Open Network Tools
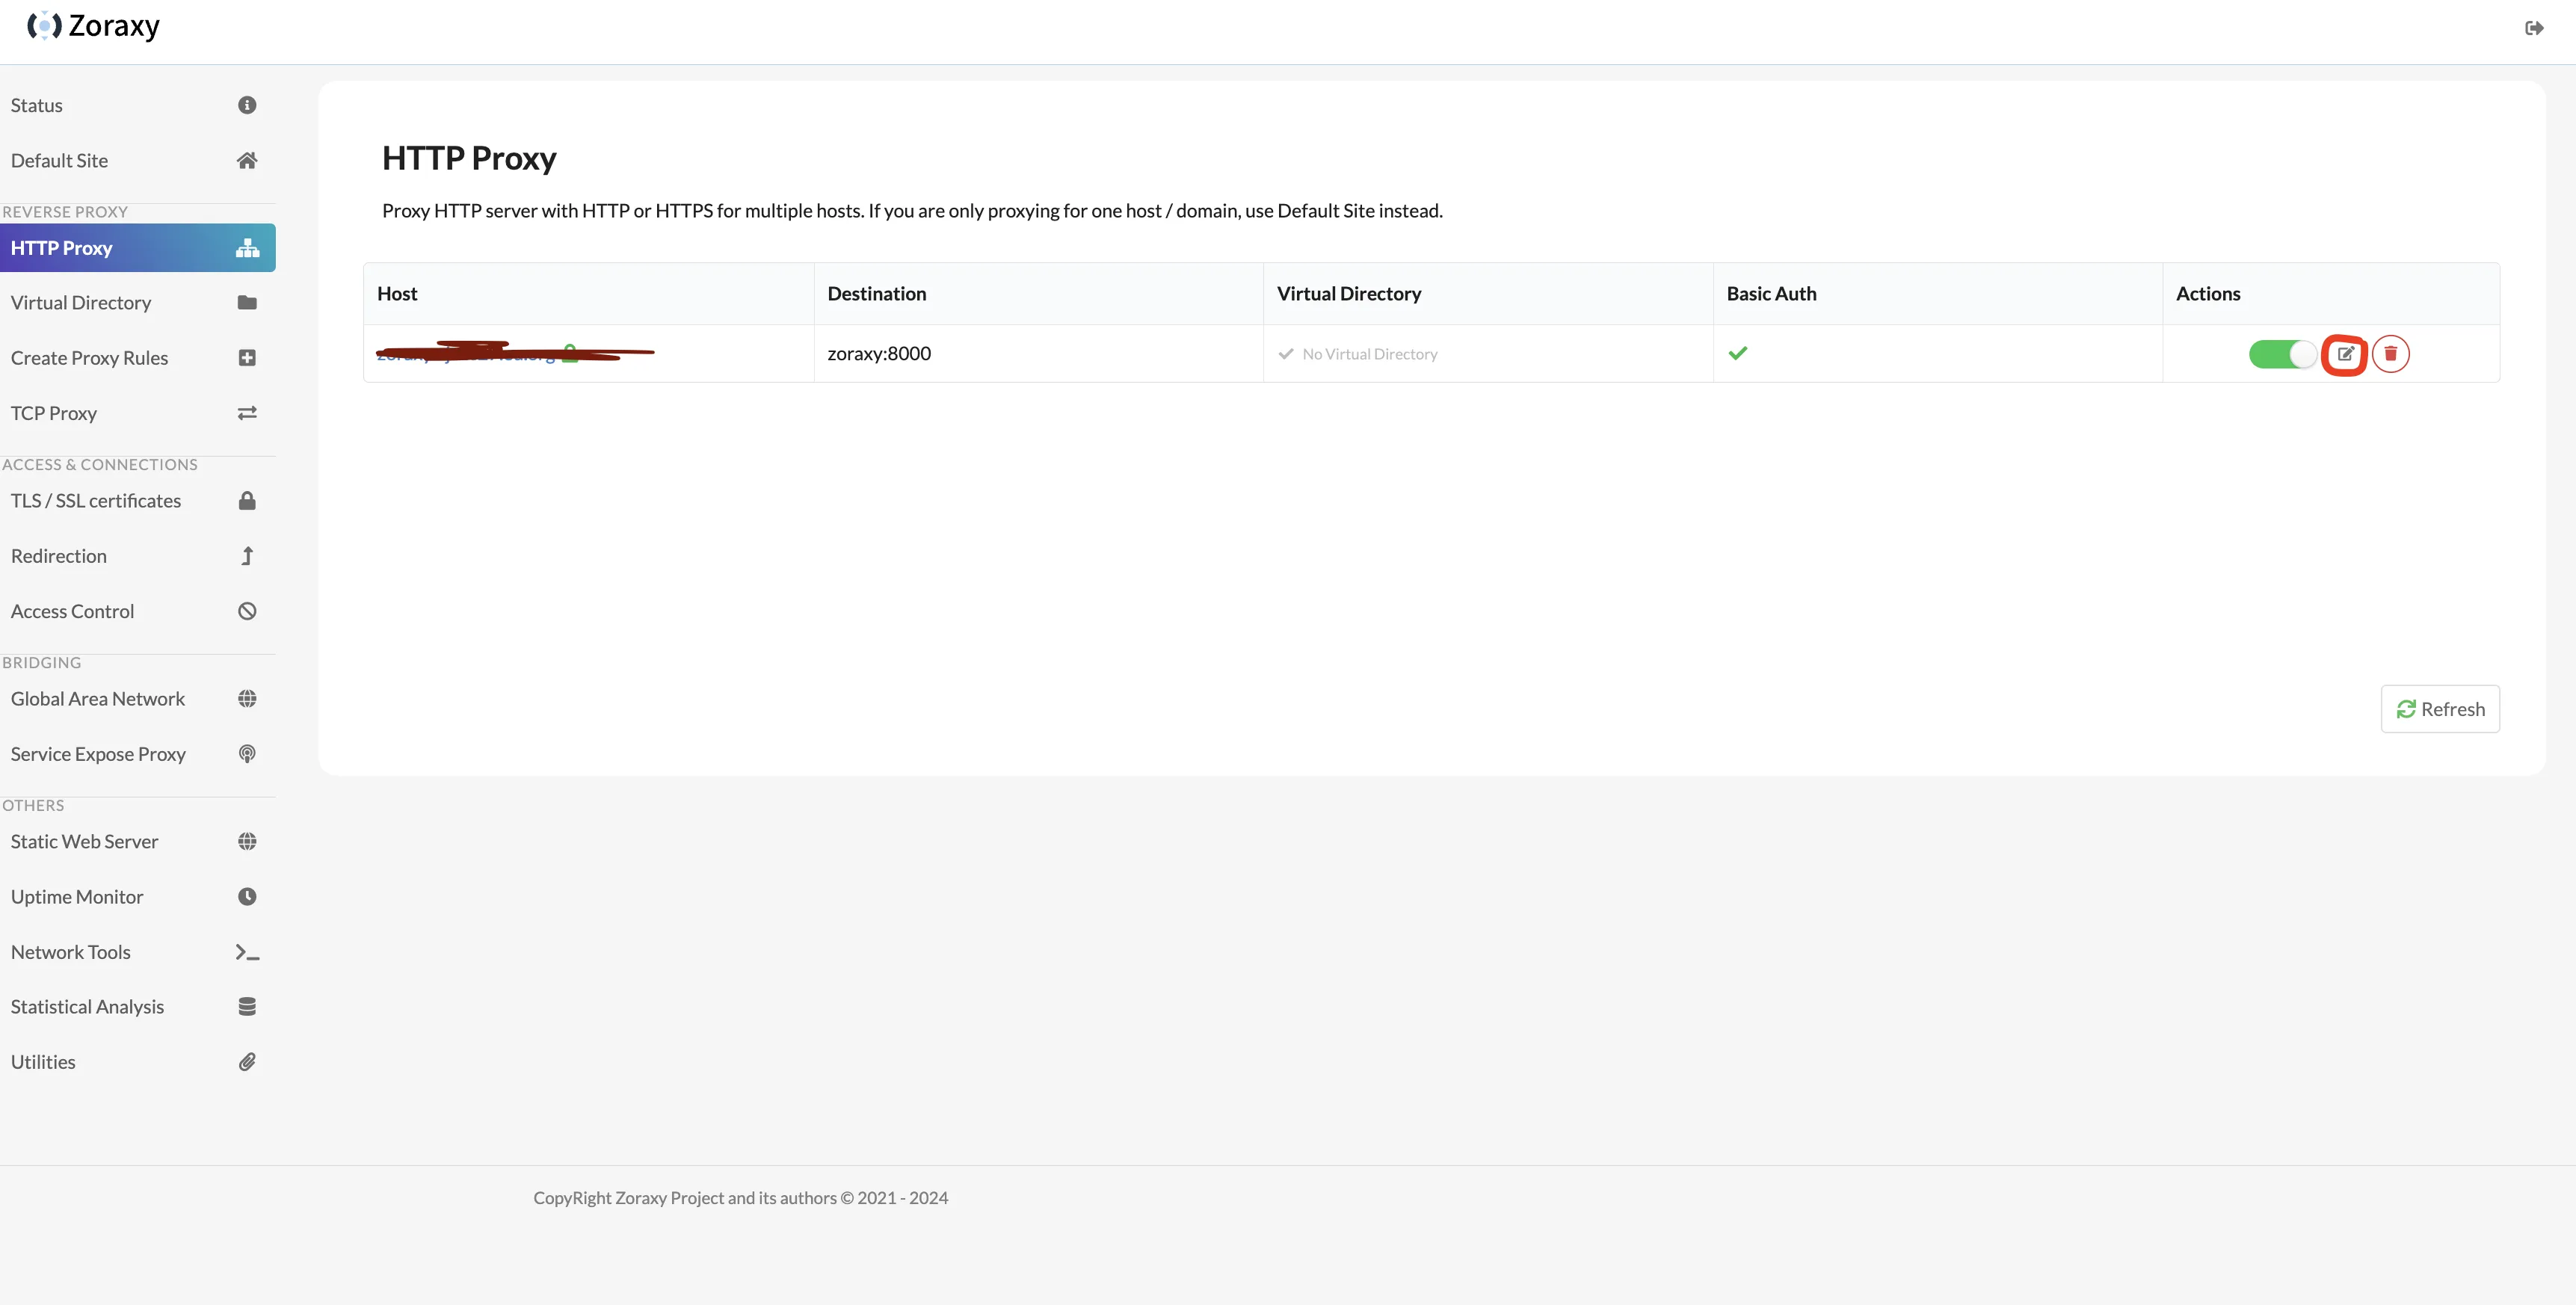Image resolution: width=2576 pixels, height=1305 pixels. [x=138, y=952]
